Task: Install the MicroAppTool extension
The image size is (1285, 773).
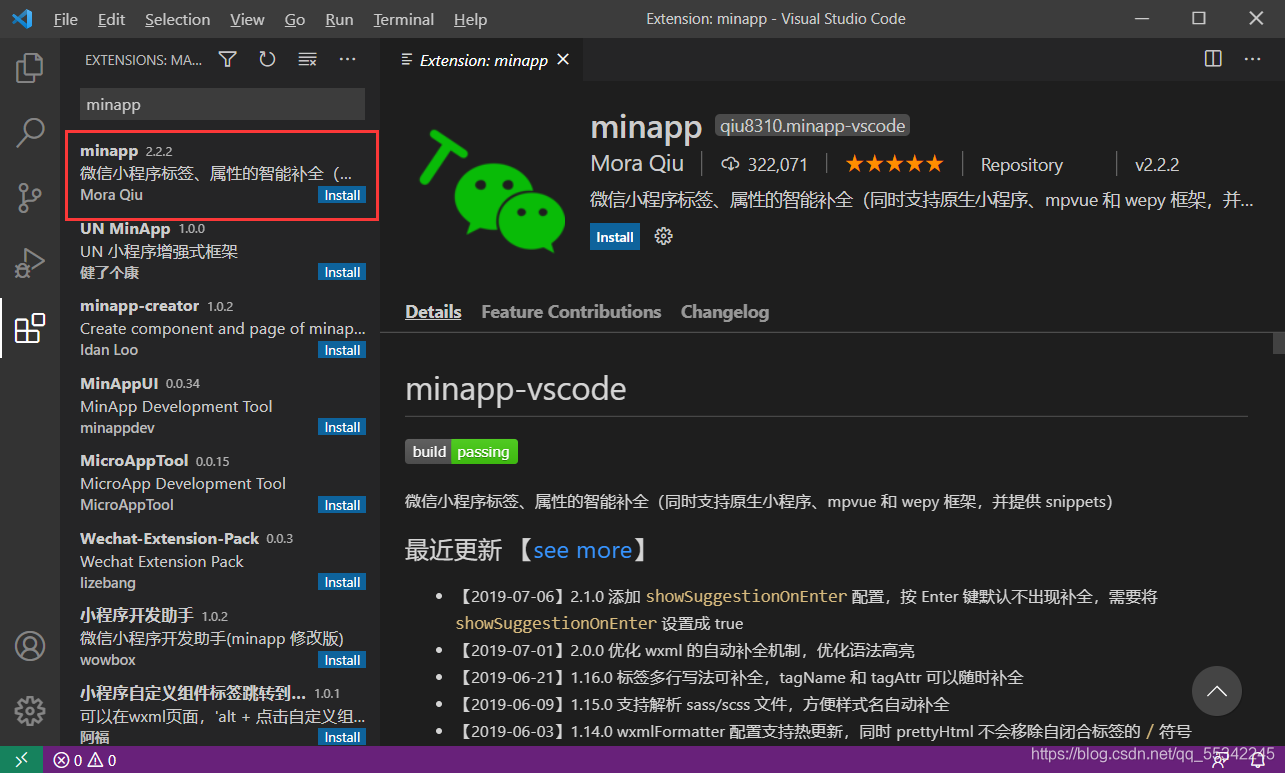Action: coord(342,505)
